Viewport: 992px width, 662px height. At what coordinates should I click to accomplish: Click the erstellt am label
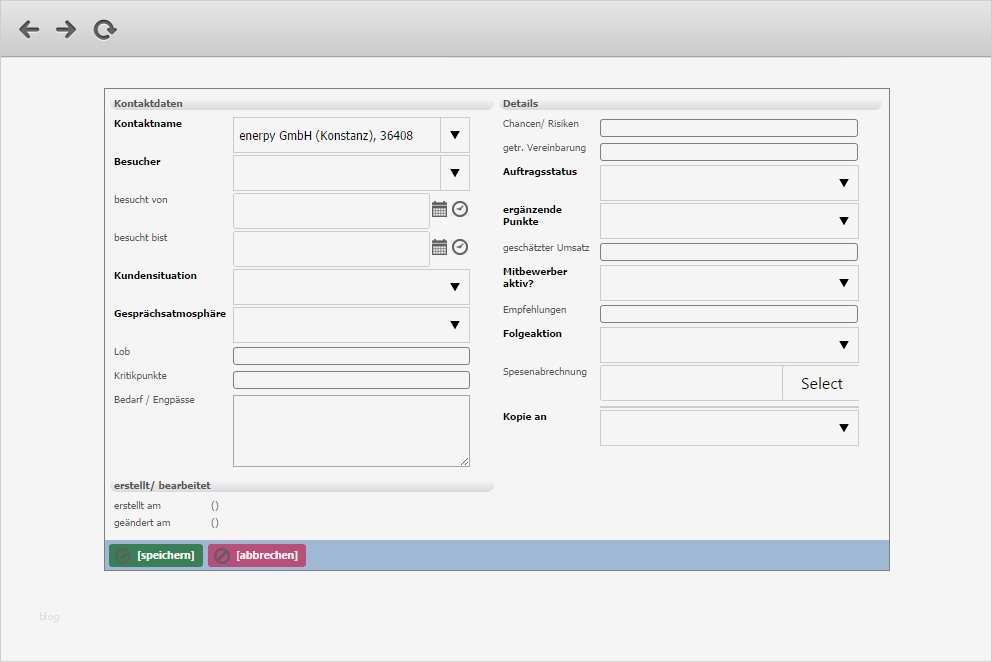[x=137, y=506]
